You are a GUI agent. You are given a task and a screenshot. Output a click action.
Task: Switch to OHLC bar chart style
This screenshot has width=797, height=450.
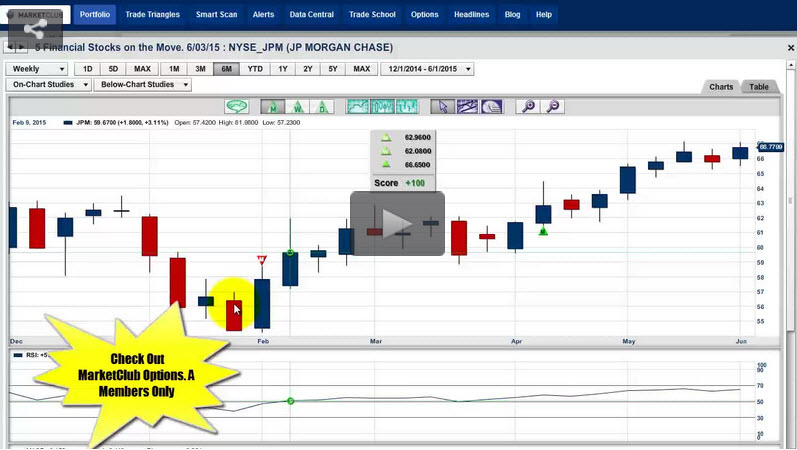[x=407, y=106]
